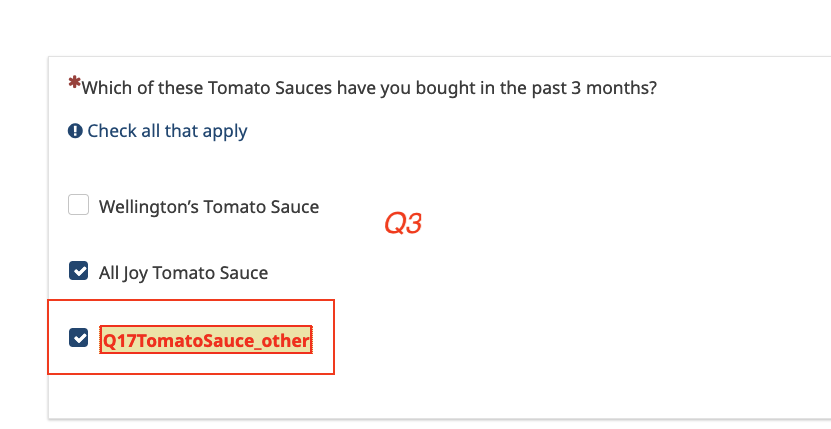Screen dimensions: 831x429
Task: Click the tomato sauce question text
Action: click(369, 88)
